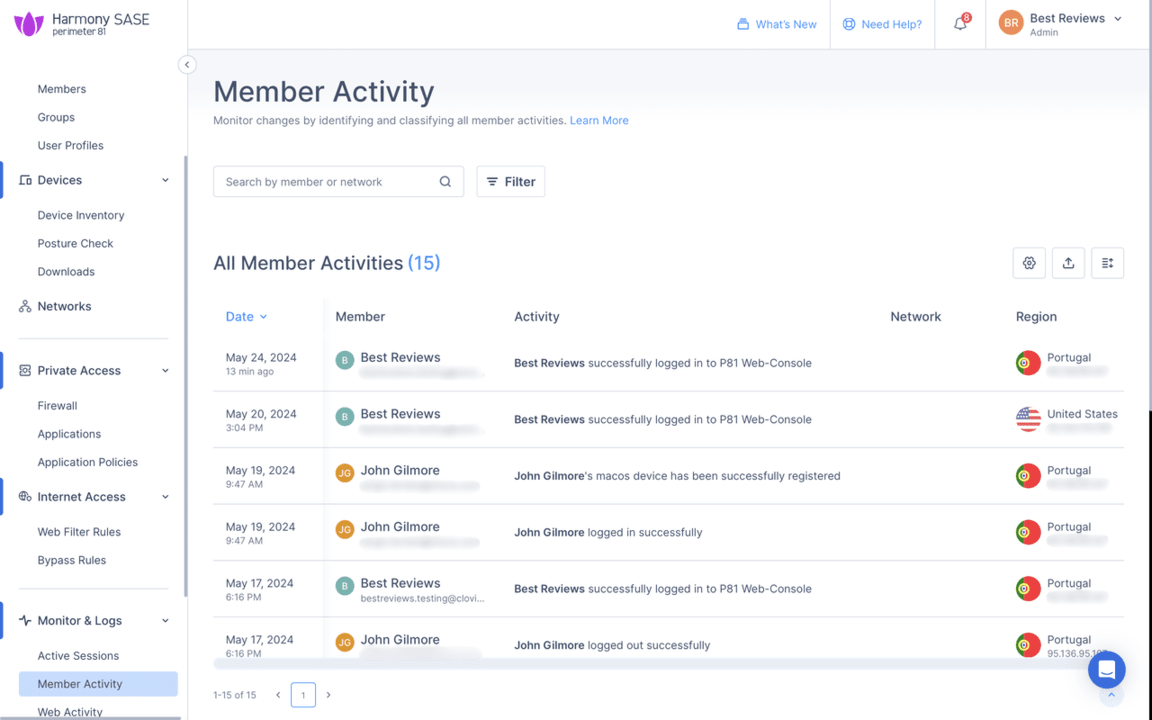1152x720 pixels.
Task: Collapse the Internet Access section
Action: 165,496
